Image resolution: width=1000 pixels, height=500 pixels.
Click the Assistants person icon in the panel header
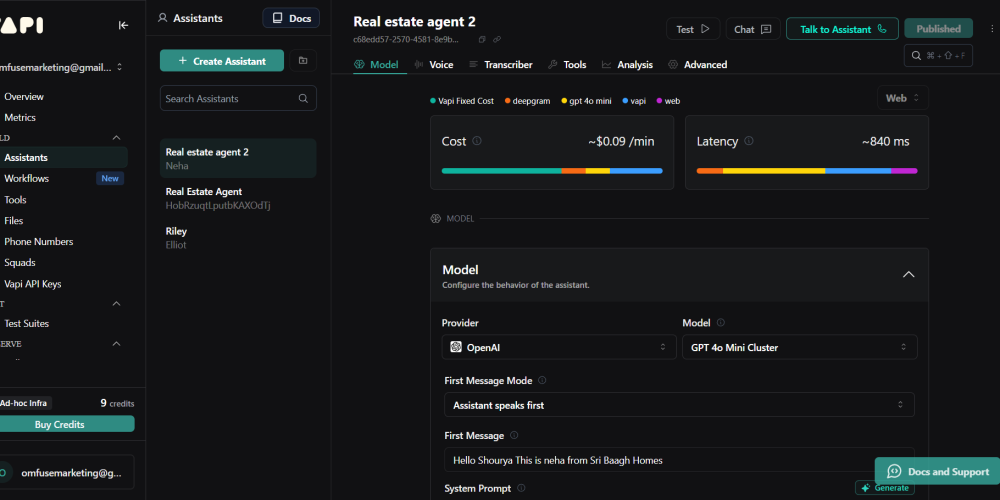[x=163, y=18]
